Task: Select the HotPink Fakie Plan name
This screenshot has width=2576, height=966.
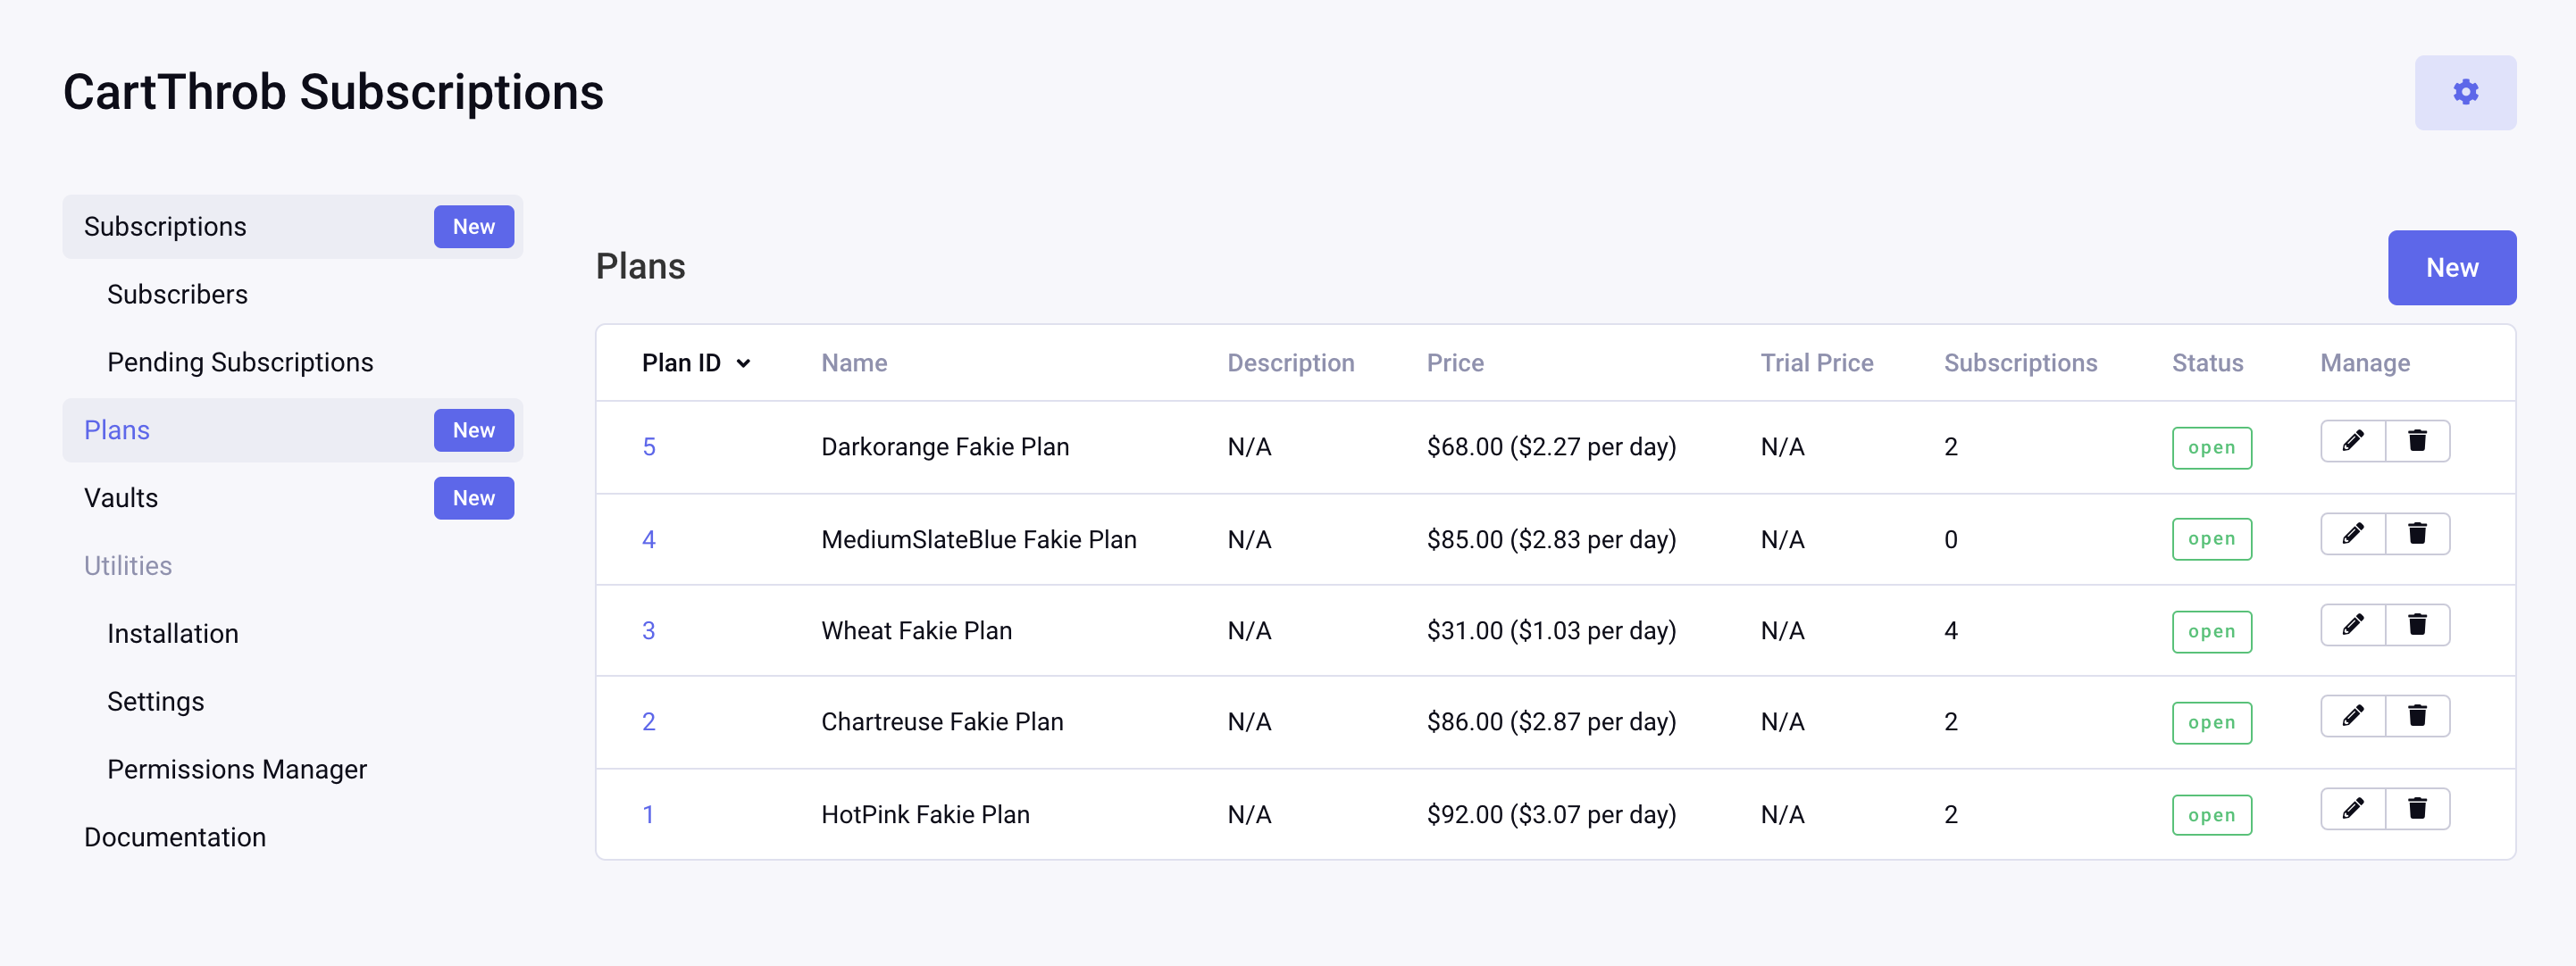Action: point(925,815)
